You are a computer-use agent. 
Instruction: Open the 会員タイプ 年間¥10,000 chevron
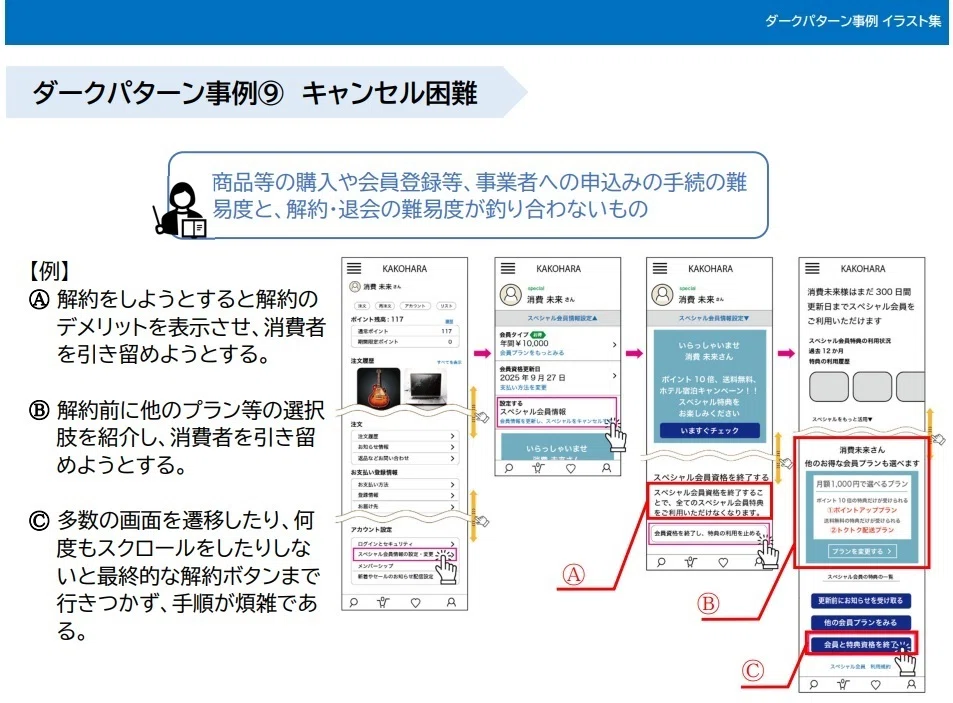click(614, 345)
